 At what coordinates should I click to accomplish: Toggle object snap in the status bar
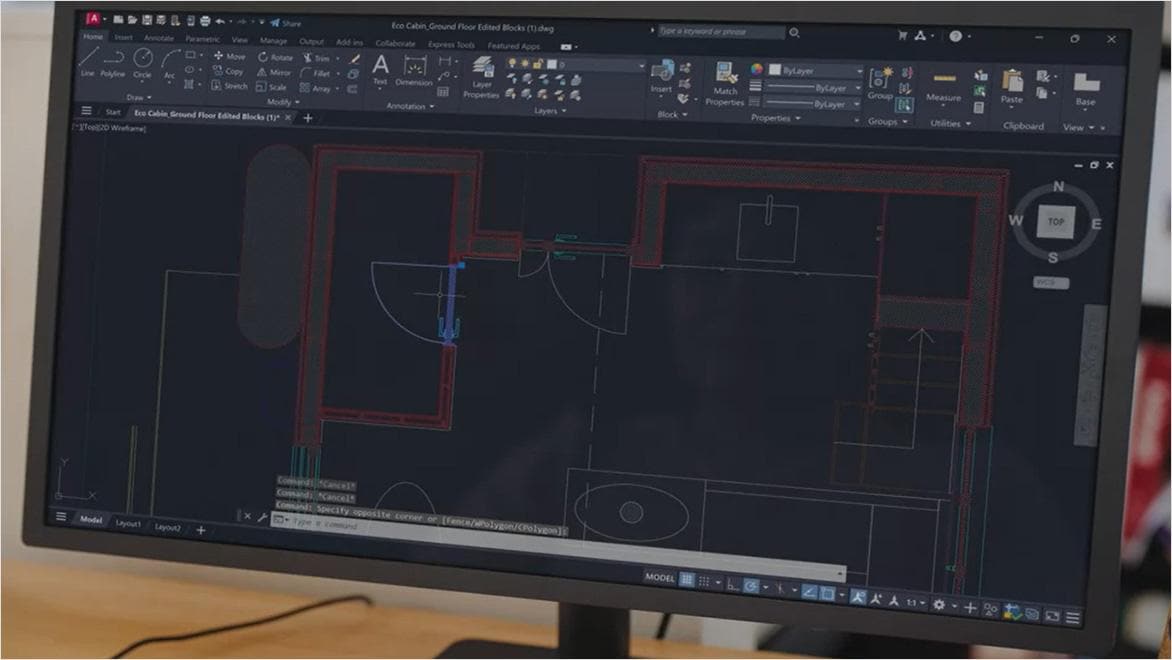point(826,592)
